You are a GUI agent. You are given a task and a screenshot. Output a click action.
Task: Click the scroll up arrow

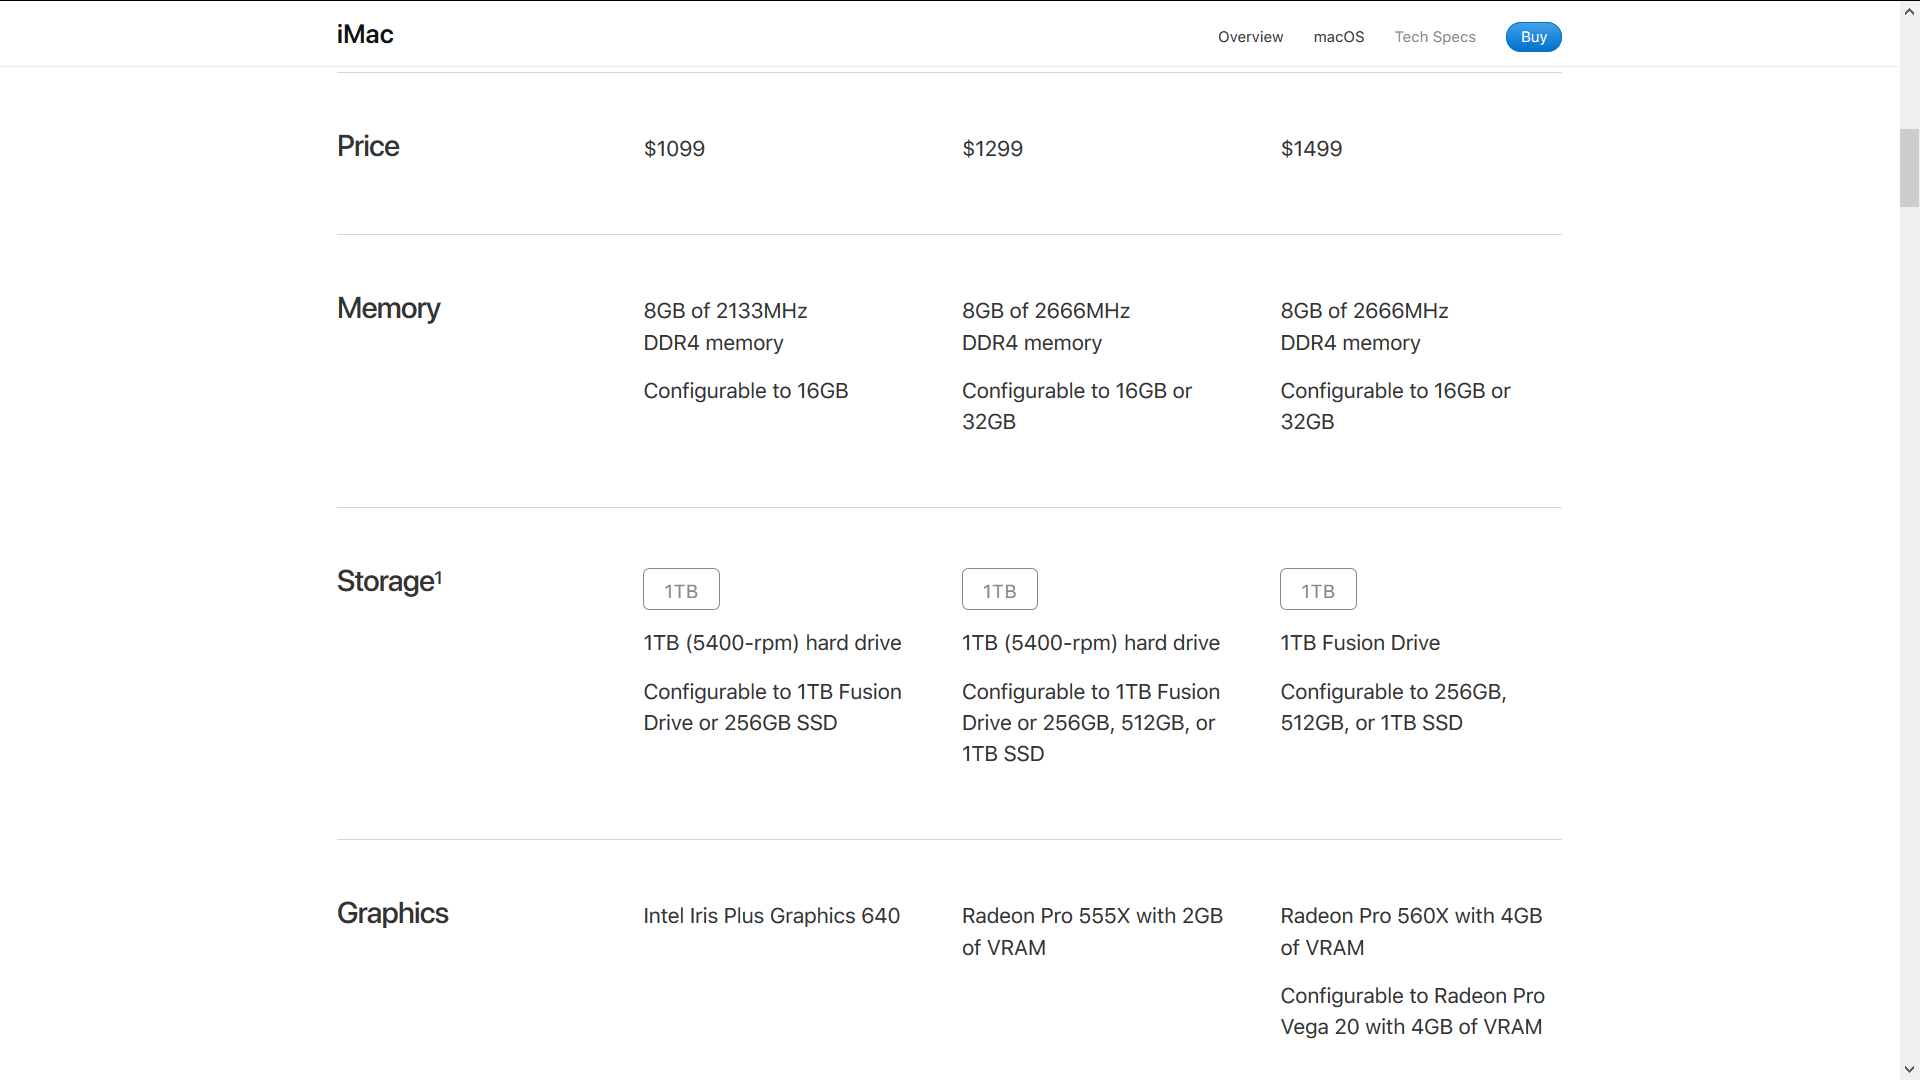pyautogui.click(x=1910, y=10)
